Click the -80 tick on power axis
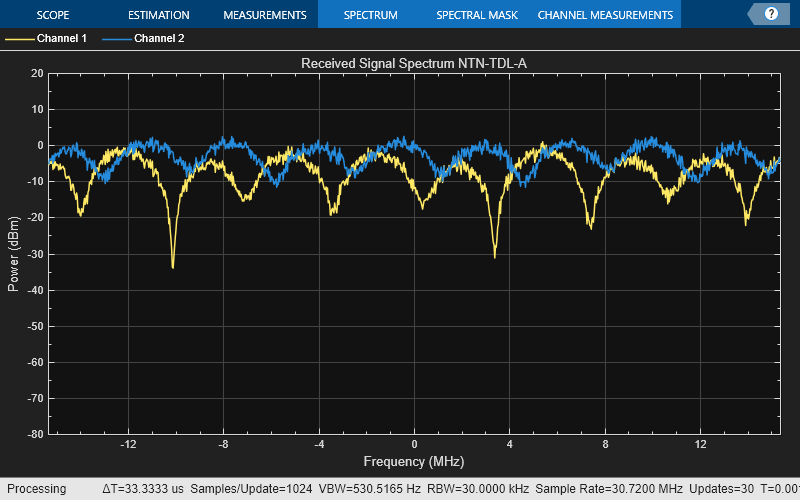 point(35,435)
